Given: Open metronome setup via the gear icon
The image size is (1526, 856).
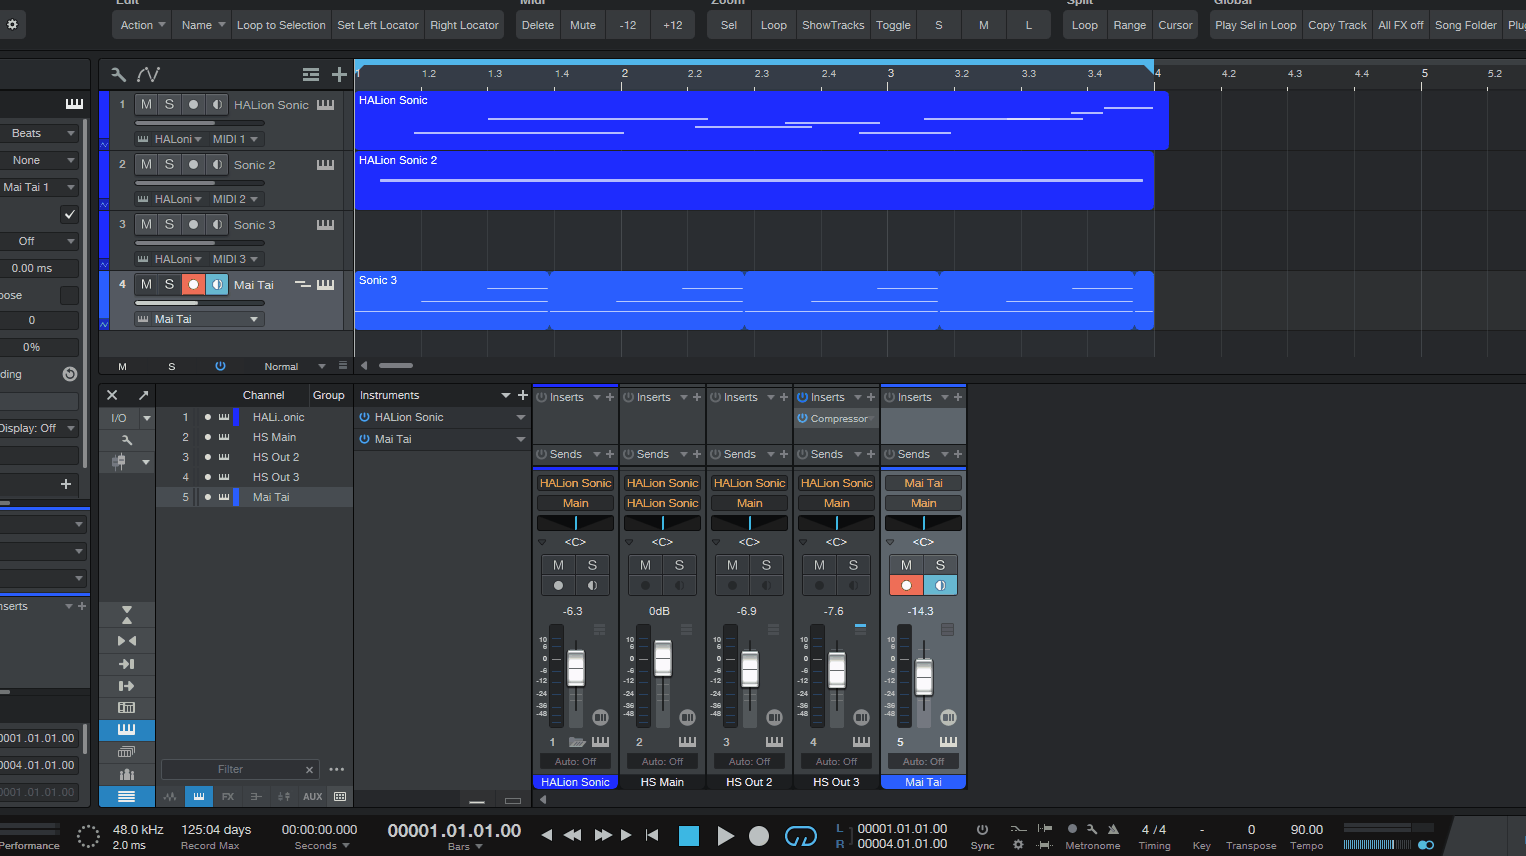Looking at the screenshot, I should coord(1018,843).
